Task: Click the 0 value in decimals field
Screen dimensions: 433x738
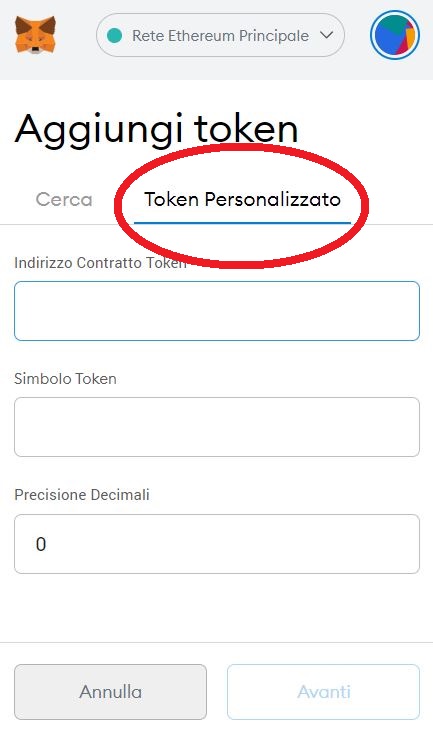Action: pyautogui.click(x=41, y=545)
